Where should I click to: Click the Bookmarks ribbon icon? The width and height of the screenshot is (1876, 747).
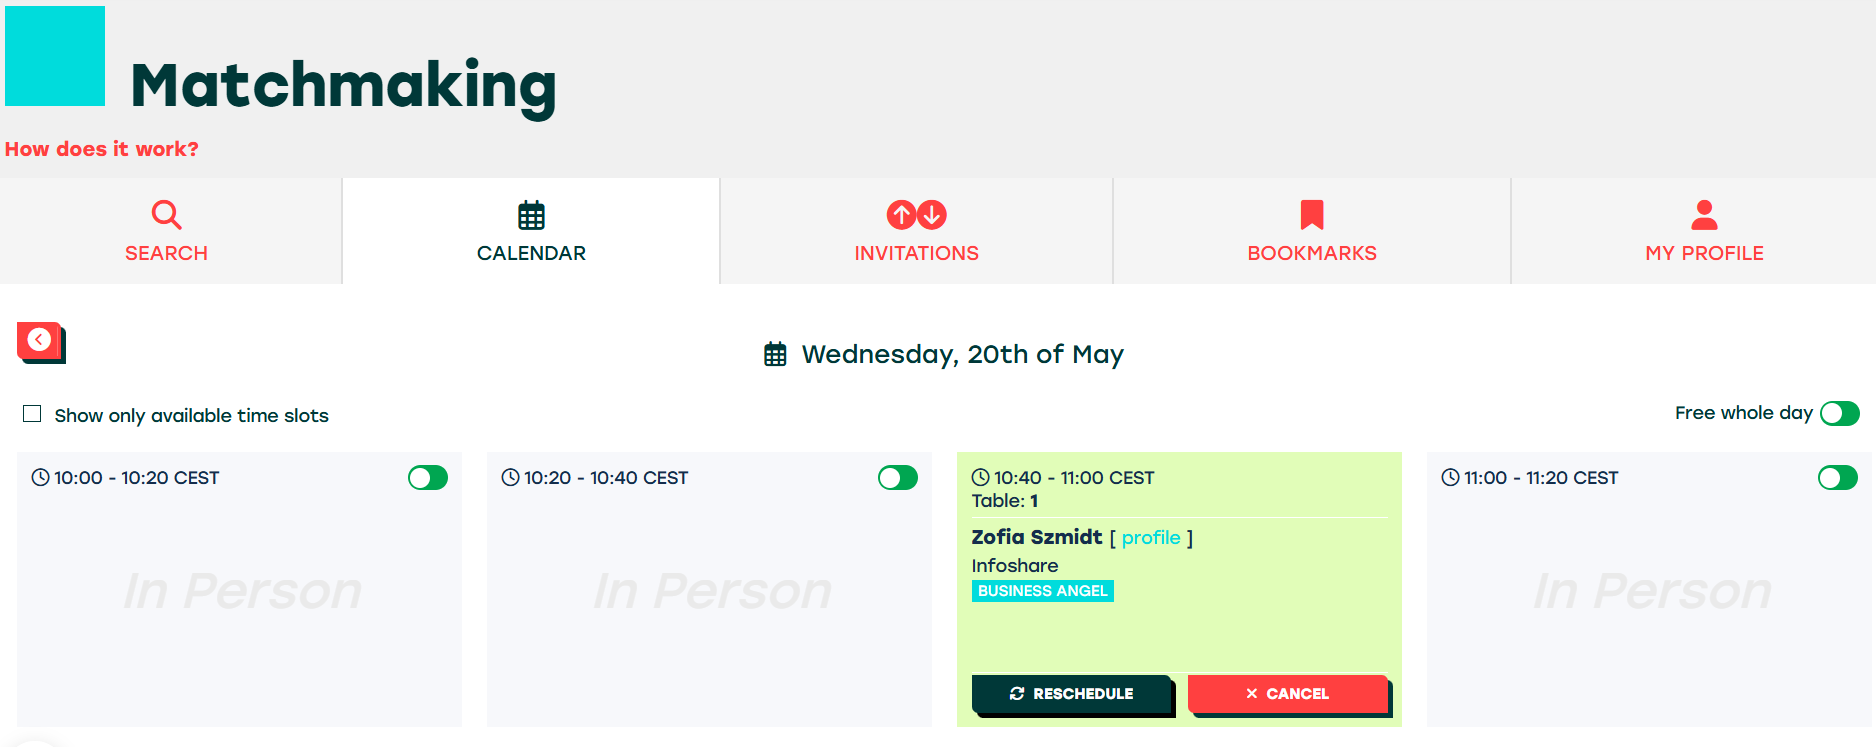point(1311,215)
